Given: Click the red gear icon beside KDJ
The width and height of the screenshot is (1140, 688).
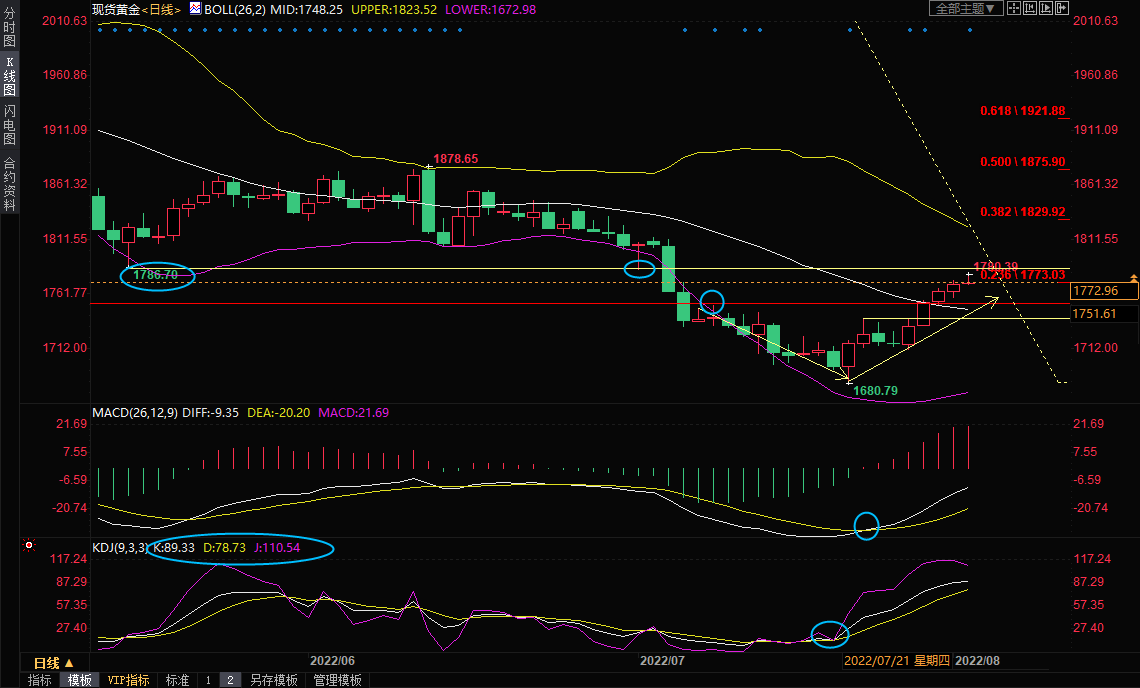Looking at the screenshot, I should coord(28,547).
